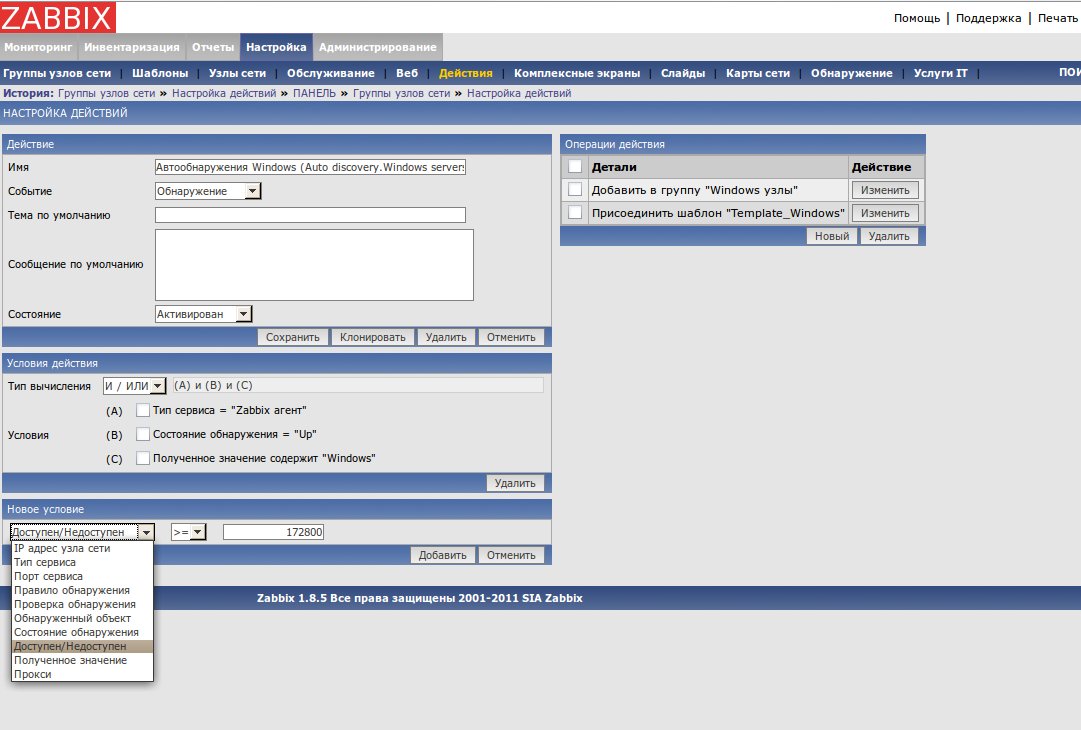This screenshot has width=1081, height=730.
Task: Check the Добавить в группу operation checkbox
Action: [x=575, y=190]
